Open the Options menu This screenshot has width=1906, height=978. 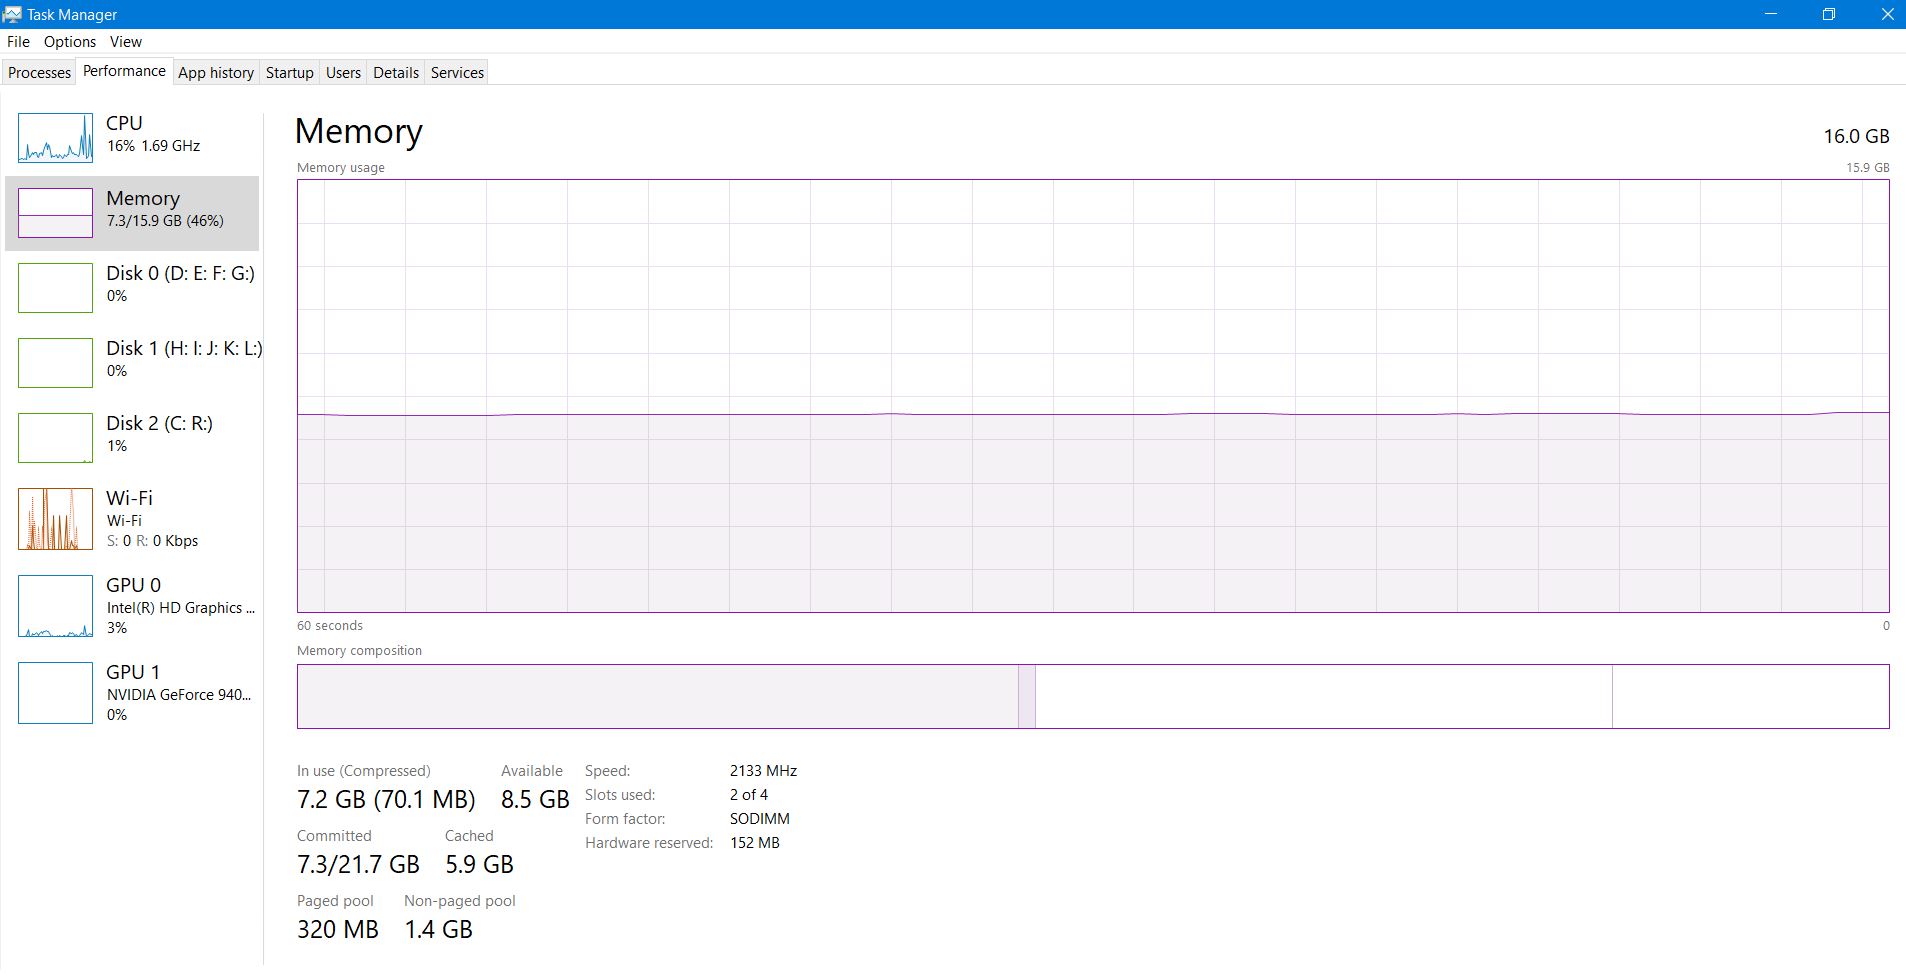(x=70, y=41)
